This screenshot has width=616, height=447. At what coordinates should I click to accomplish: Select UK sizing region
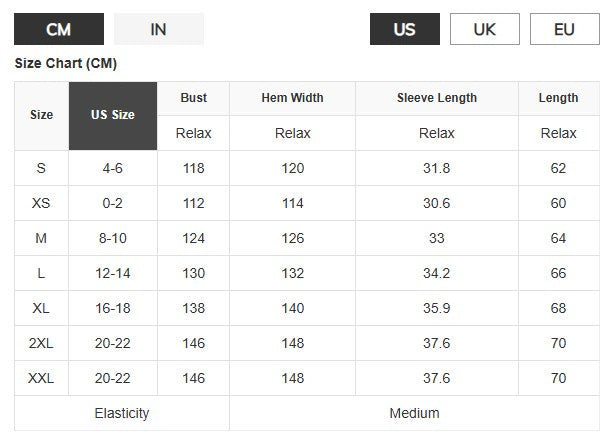click(x=485, y=29)
